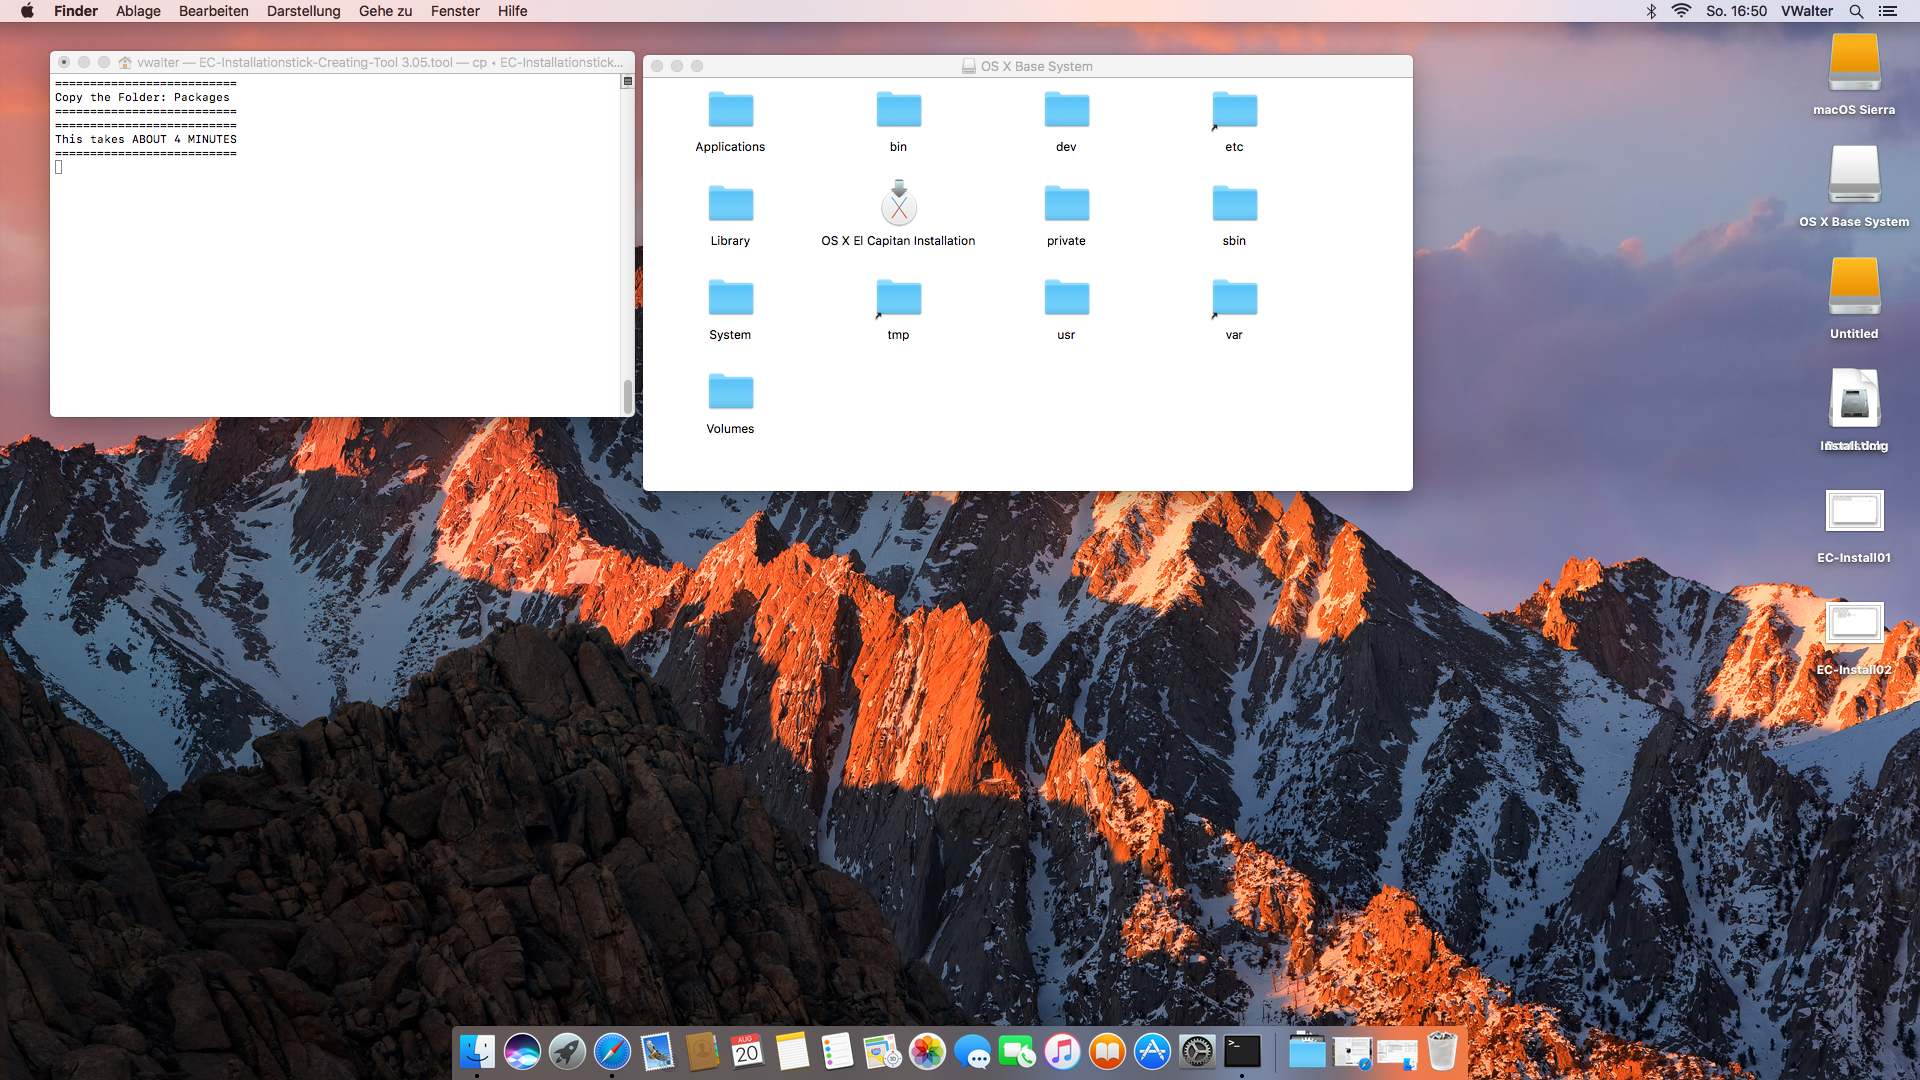
Task: Select the Untitled desktop drive
Action: 1854,288
